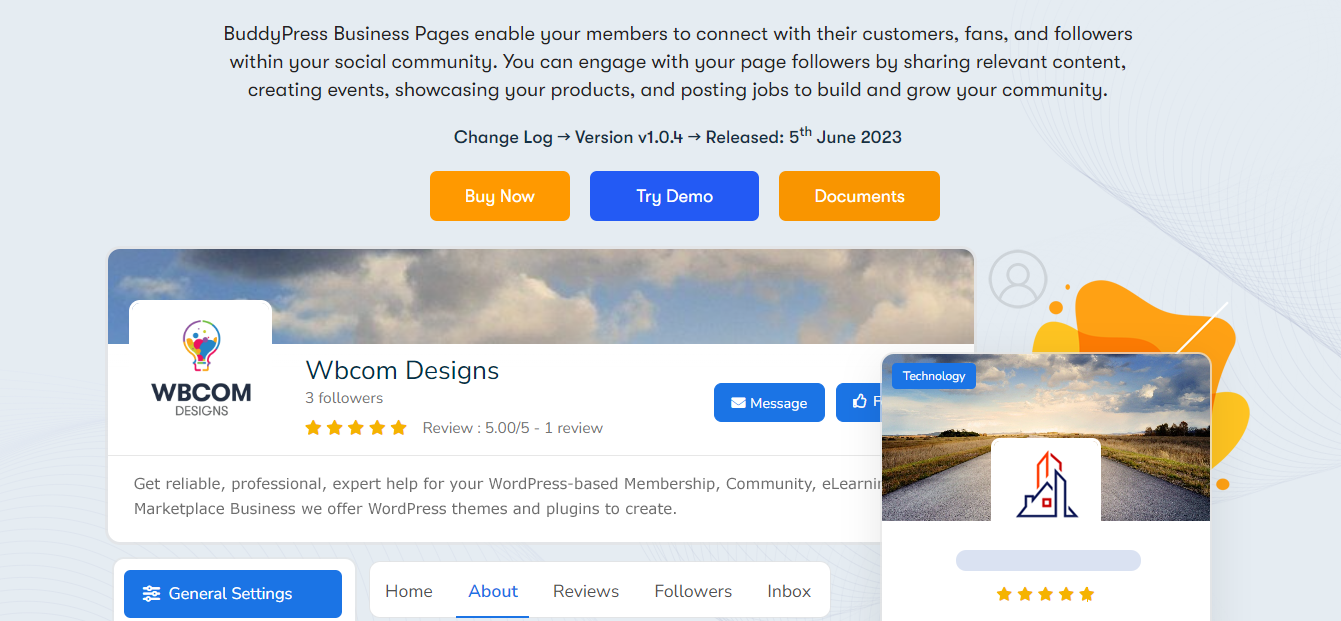Open the Documents button

(x=859, y=196)
